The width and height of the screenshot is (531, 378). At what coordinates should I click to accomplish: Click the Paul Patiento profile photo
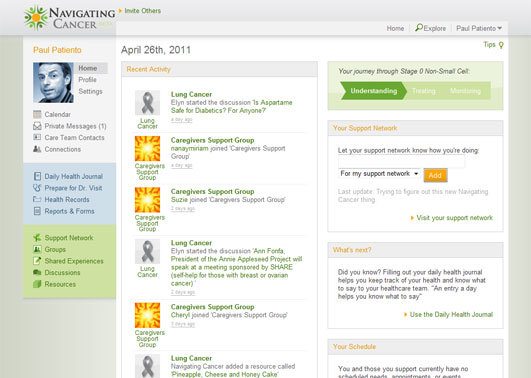[53, 83]
